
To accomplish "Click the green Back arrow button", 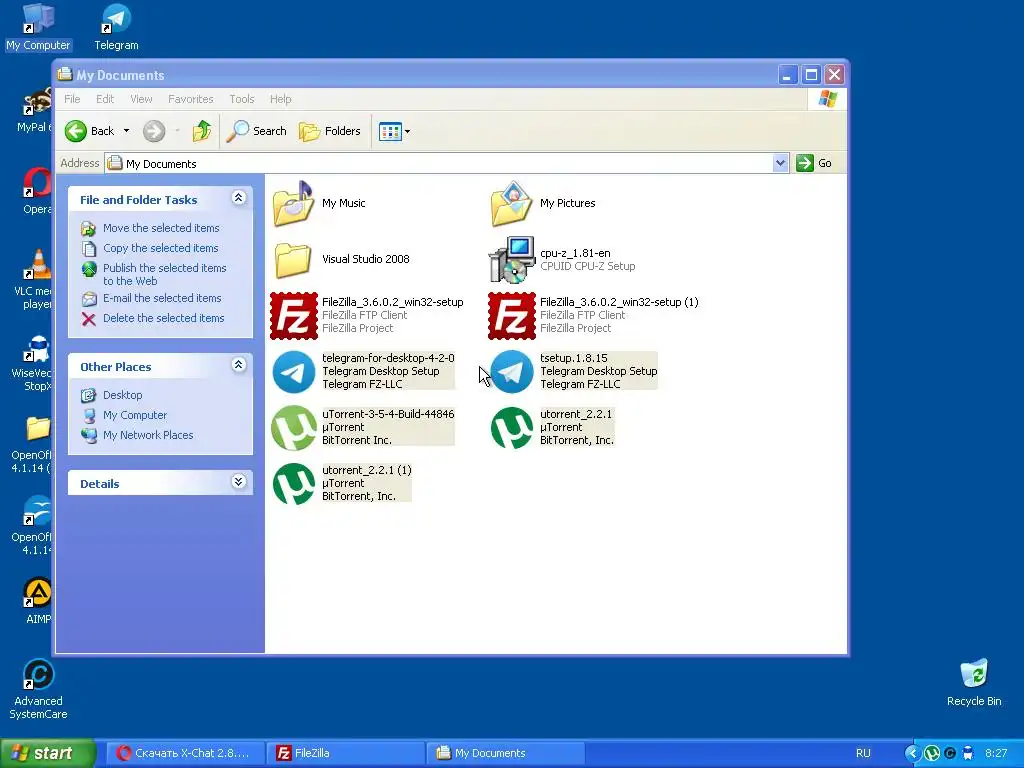I will click(x=76, y=131).
